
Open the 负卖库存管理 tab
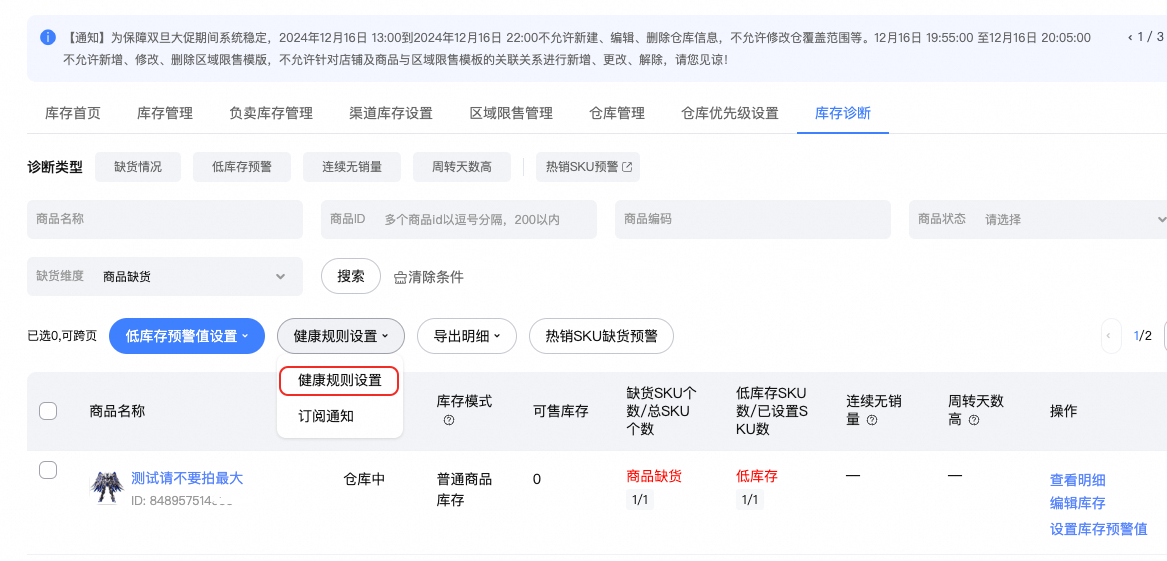271,113
